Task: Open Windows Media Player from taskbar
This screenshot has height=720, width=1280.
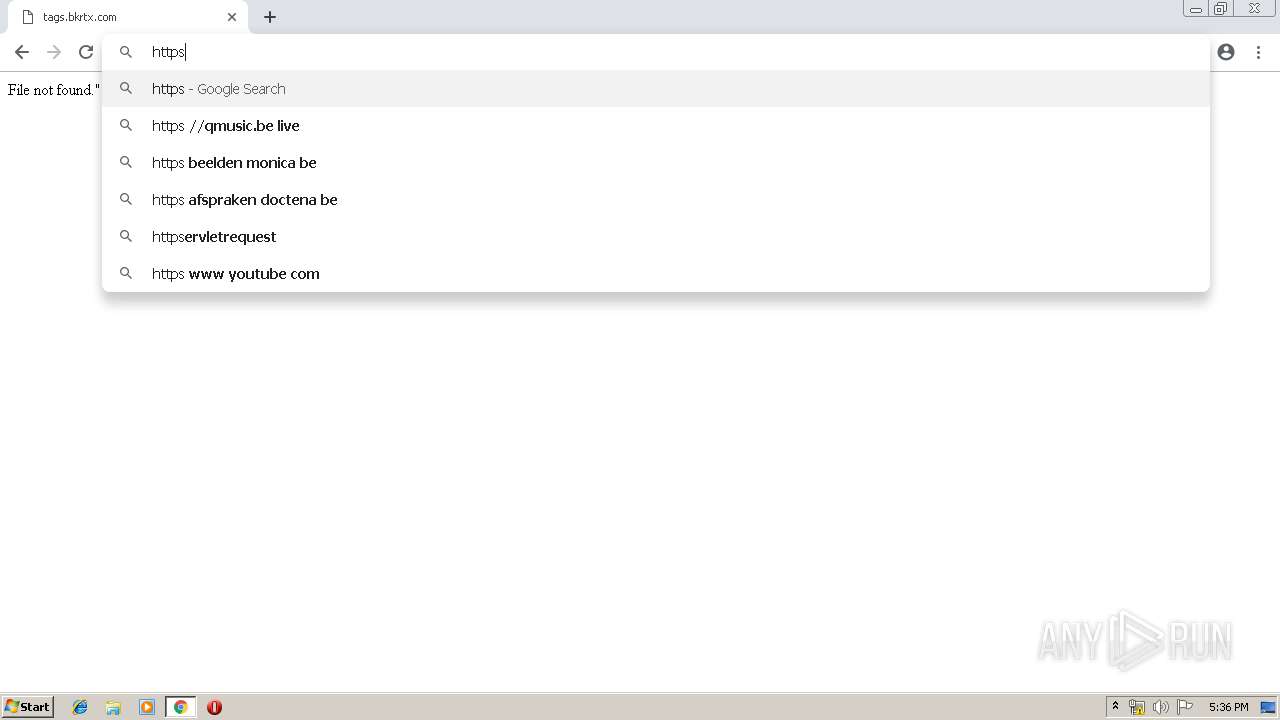Action: coord(147,707)
